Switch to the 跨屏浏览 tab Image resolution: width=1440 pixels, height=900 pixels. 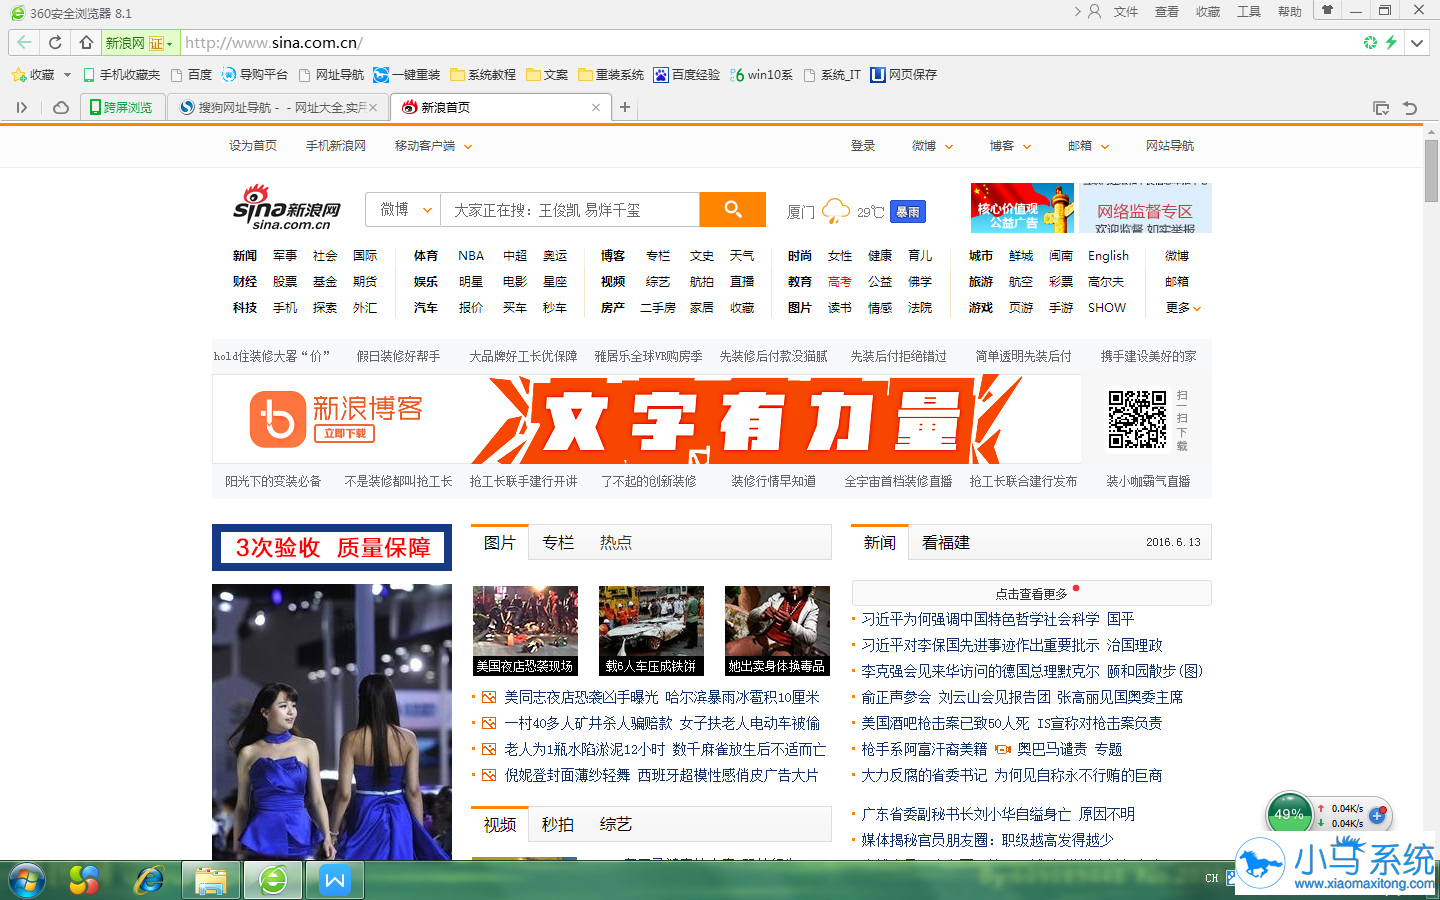coord(122,107)
